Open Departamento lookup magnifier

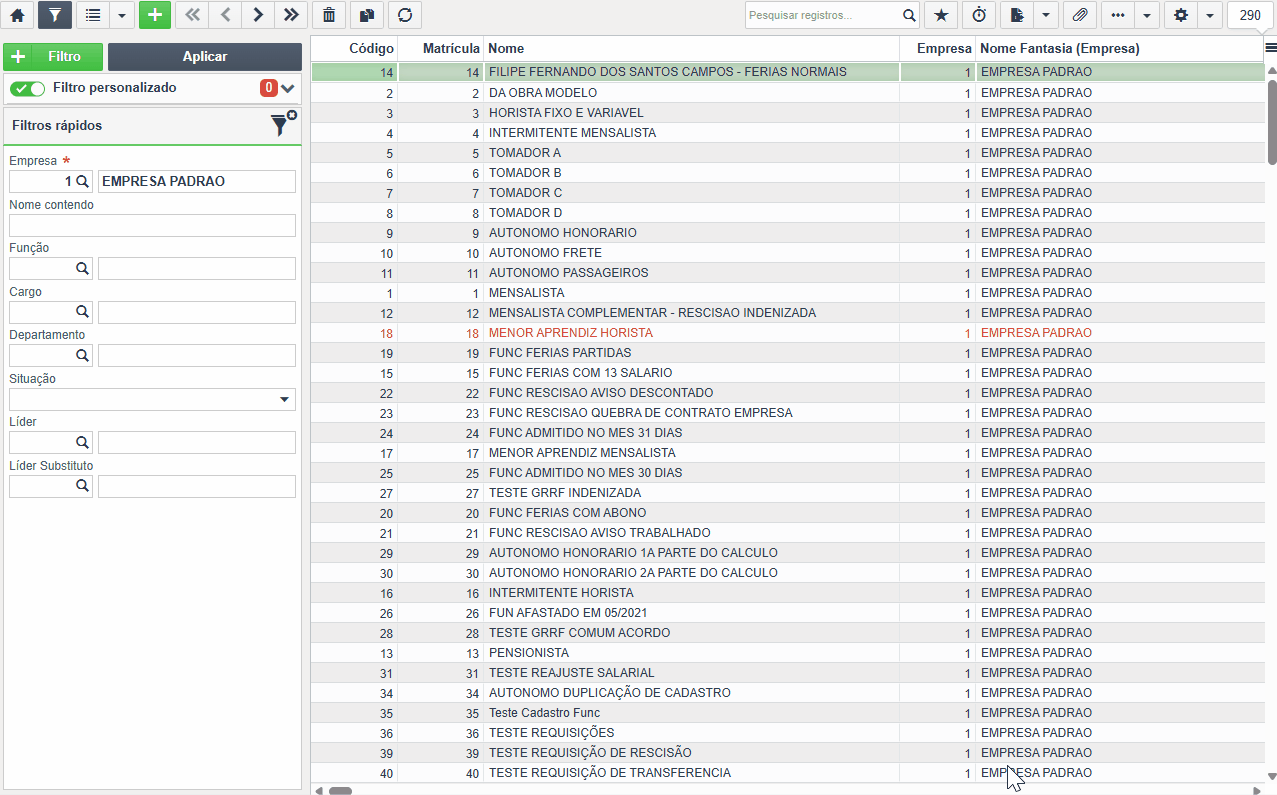point(83,355)
